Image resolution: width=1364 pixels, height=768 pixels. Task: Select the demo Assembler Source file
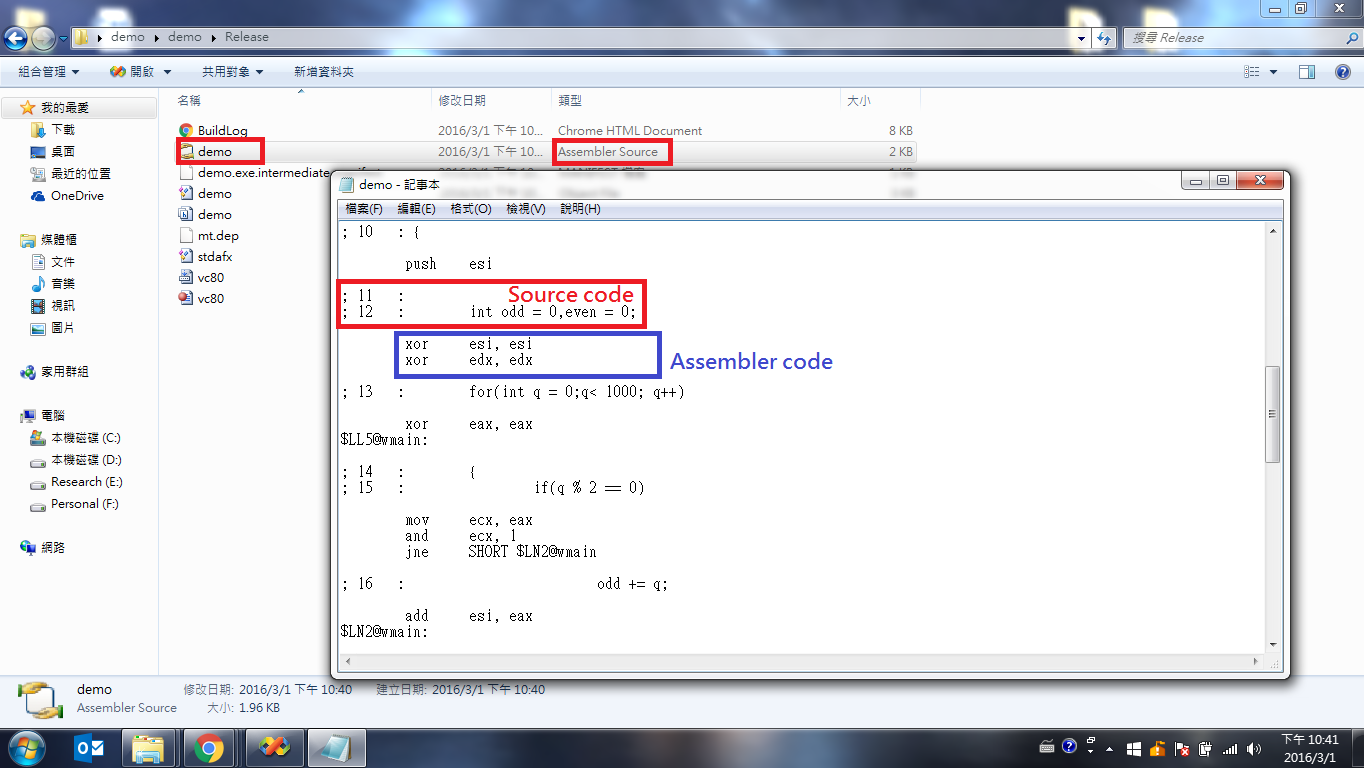211,151
